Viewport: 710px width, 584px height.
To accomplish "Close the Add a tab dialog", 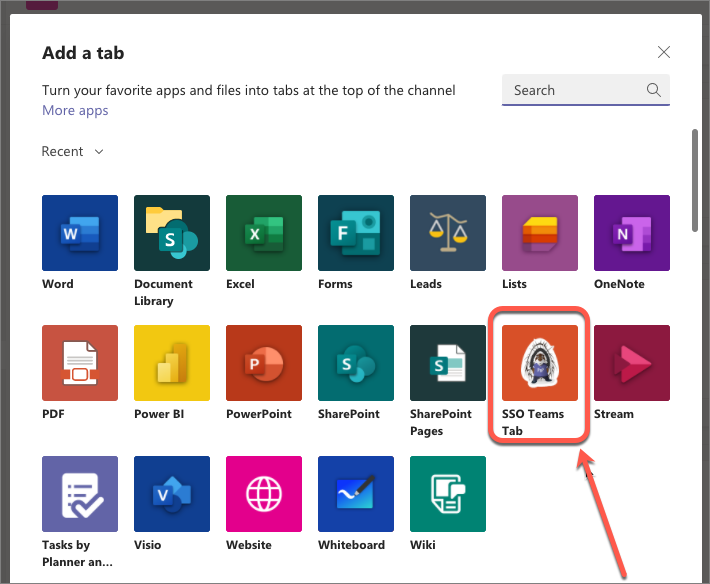I will (x=663, y=52).
